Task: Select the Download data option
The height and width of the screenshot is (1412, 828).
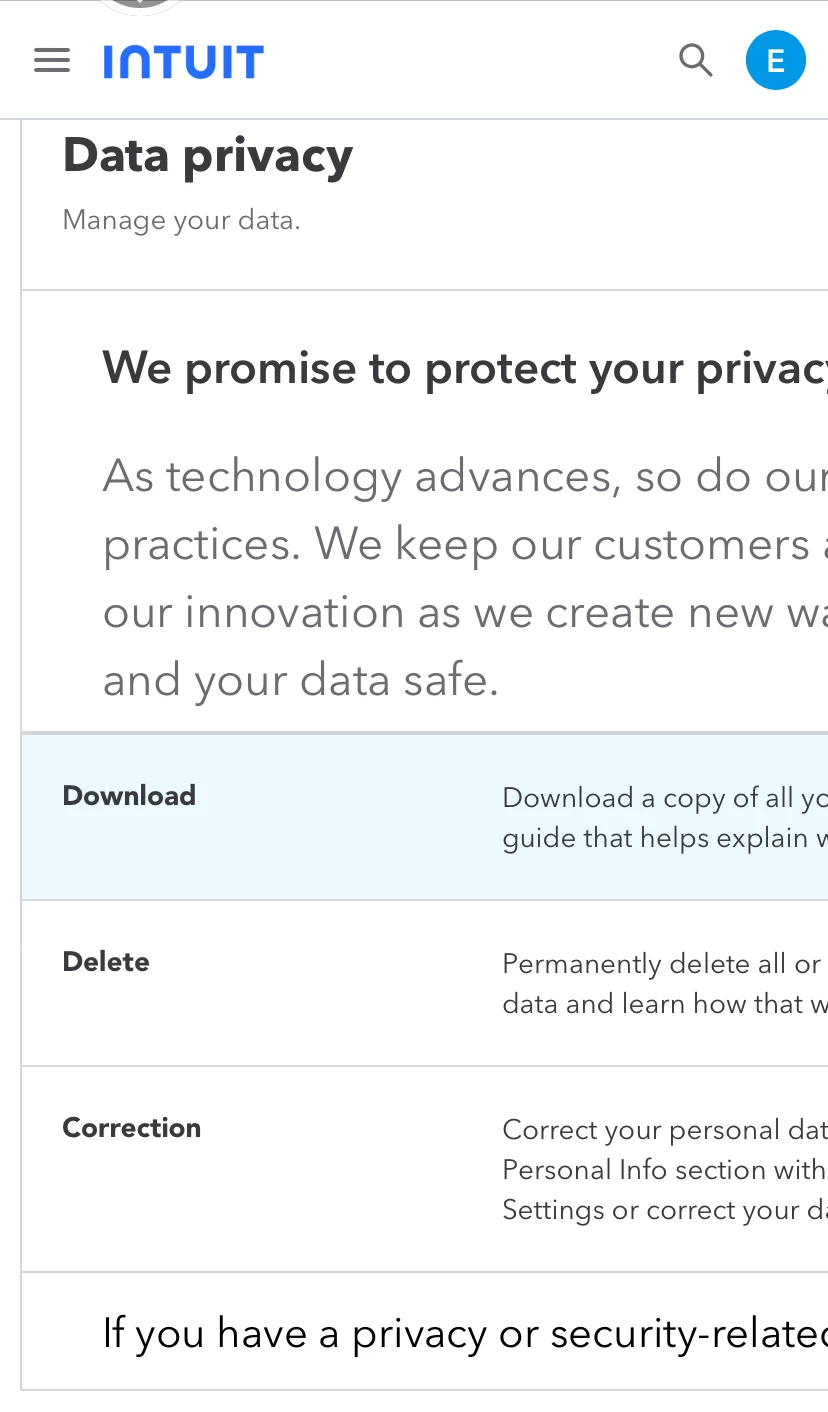Action: click(129, 796)
